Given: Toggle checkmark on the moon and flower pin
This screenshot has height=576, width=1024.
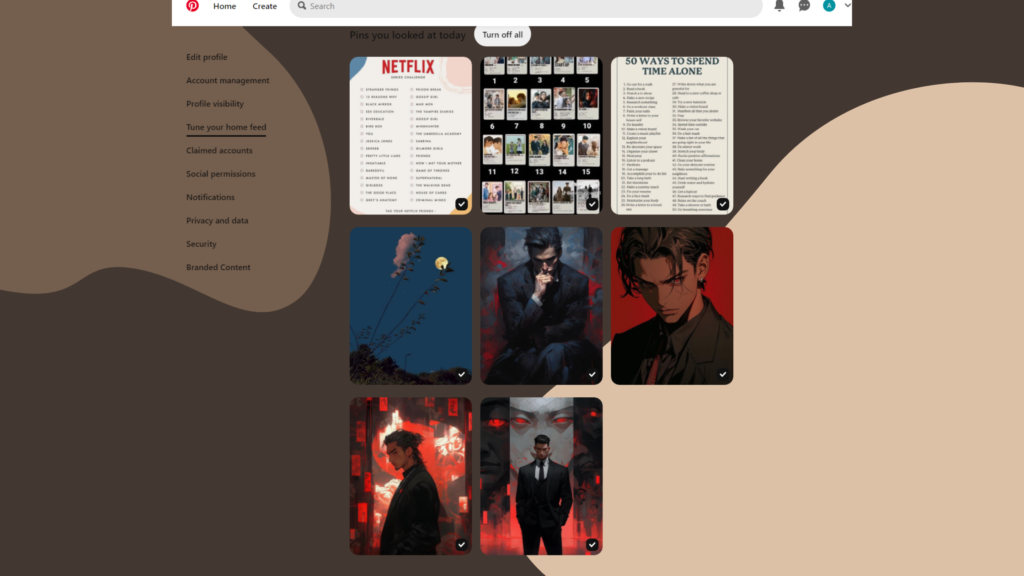Looking at the screenshot, I should 461,374.
